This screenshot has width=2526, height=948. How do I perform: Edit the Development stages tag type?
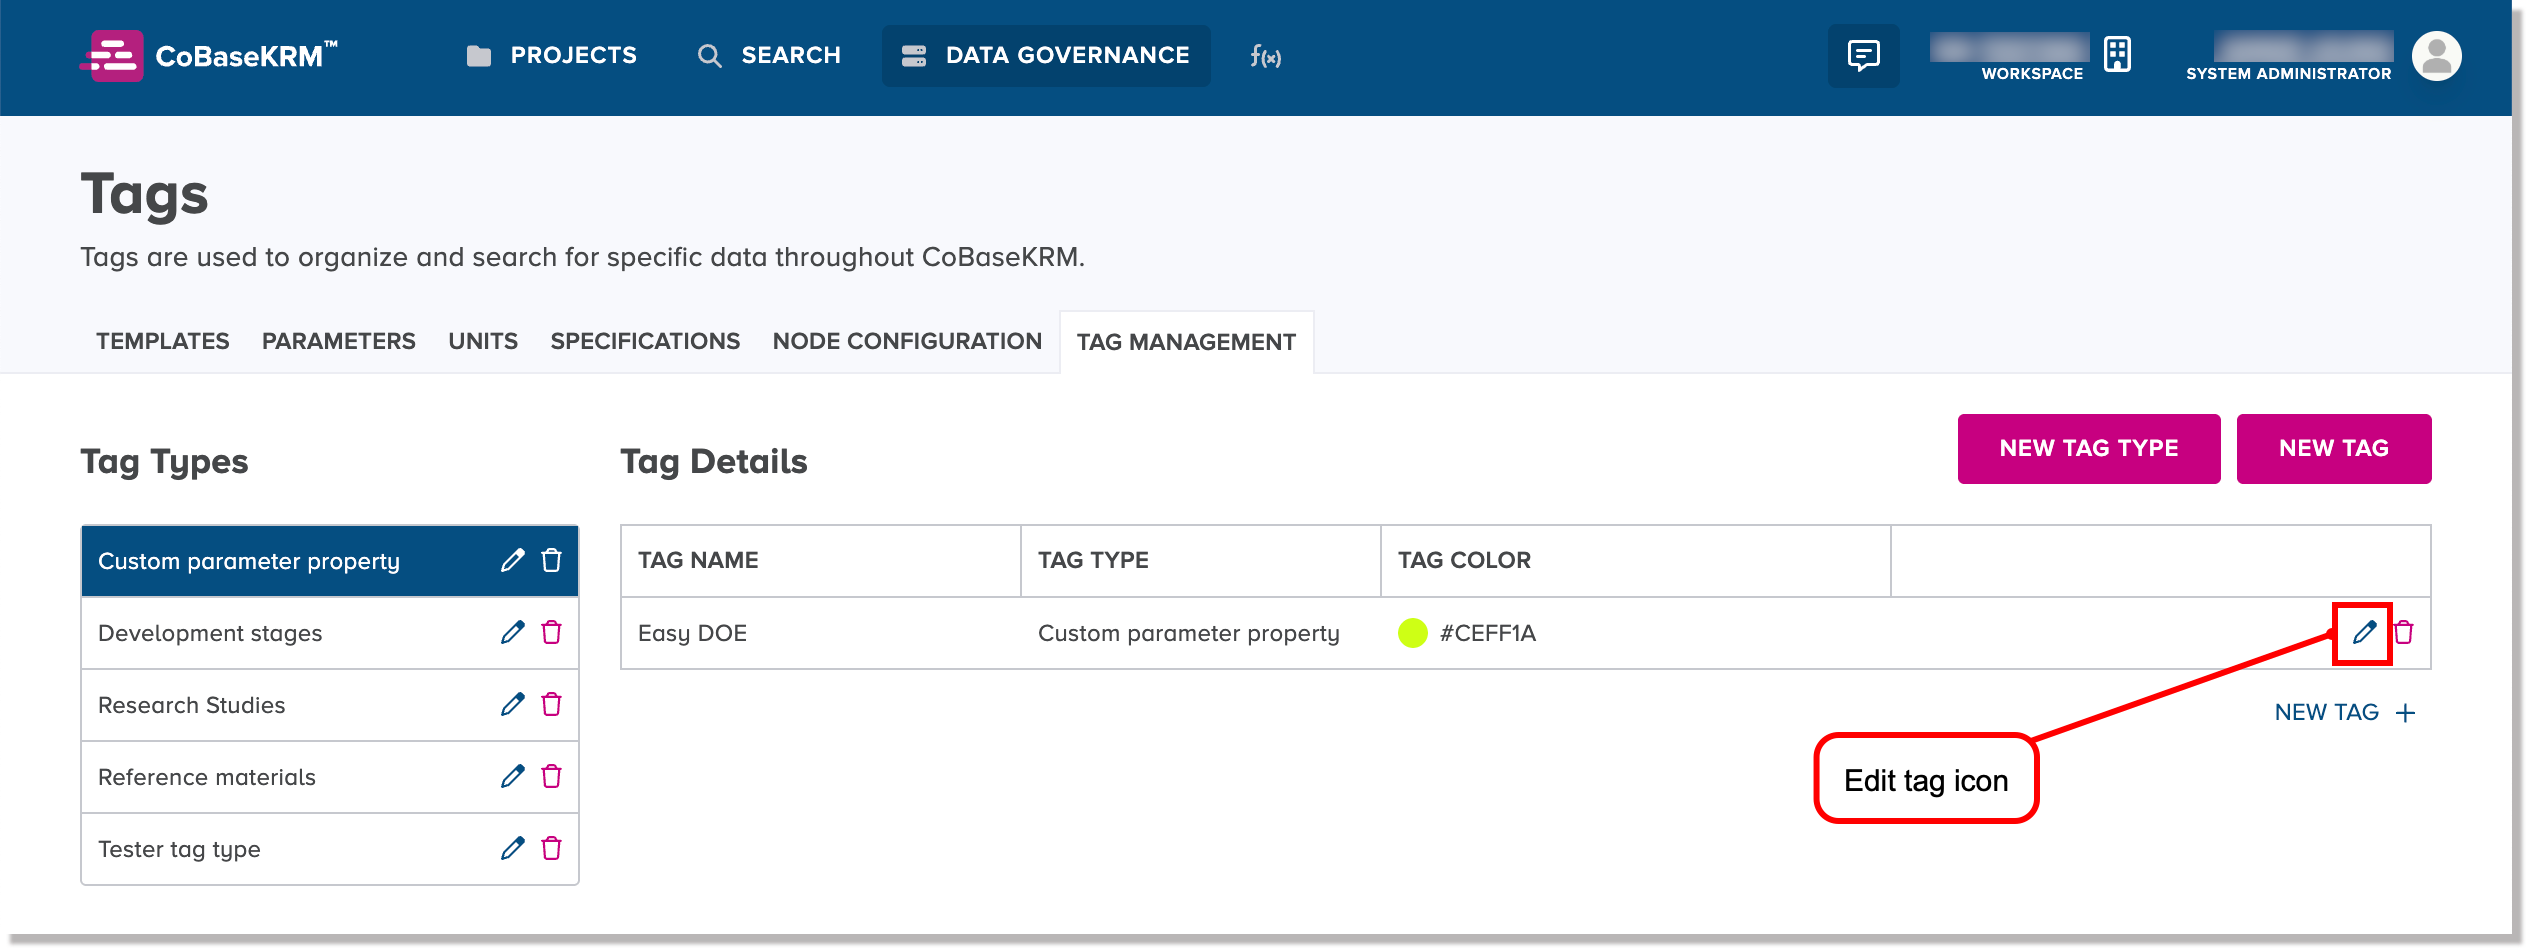(x=512, y=633)
